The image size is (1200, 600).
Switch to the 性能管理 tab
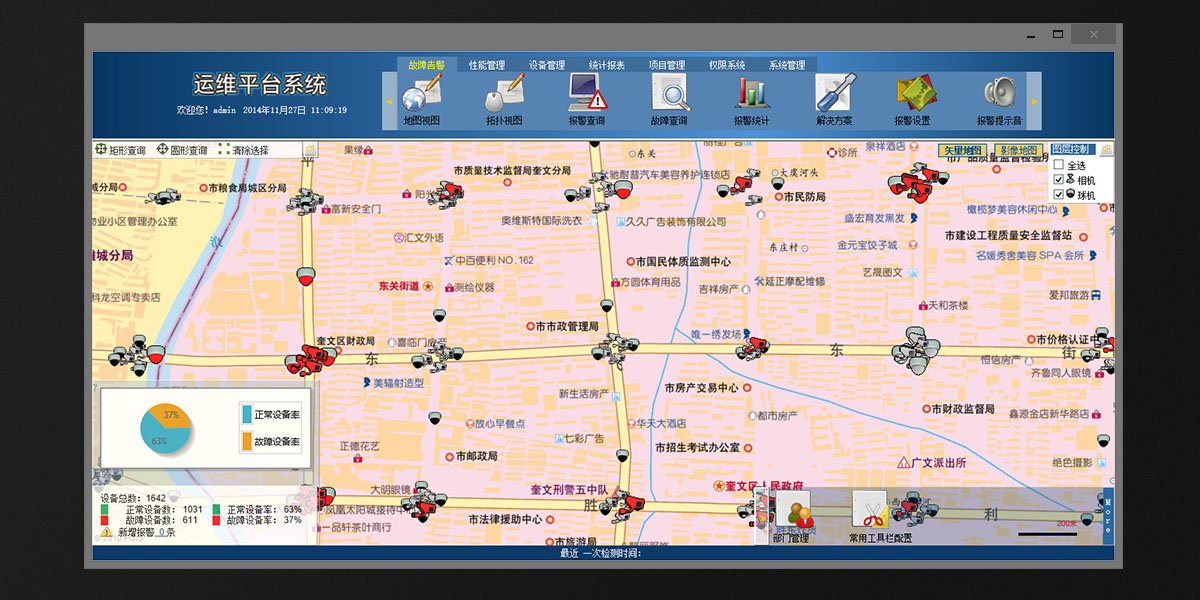point(487,65)
